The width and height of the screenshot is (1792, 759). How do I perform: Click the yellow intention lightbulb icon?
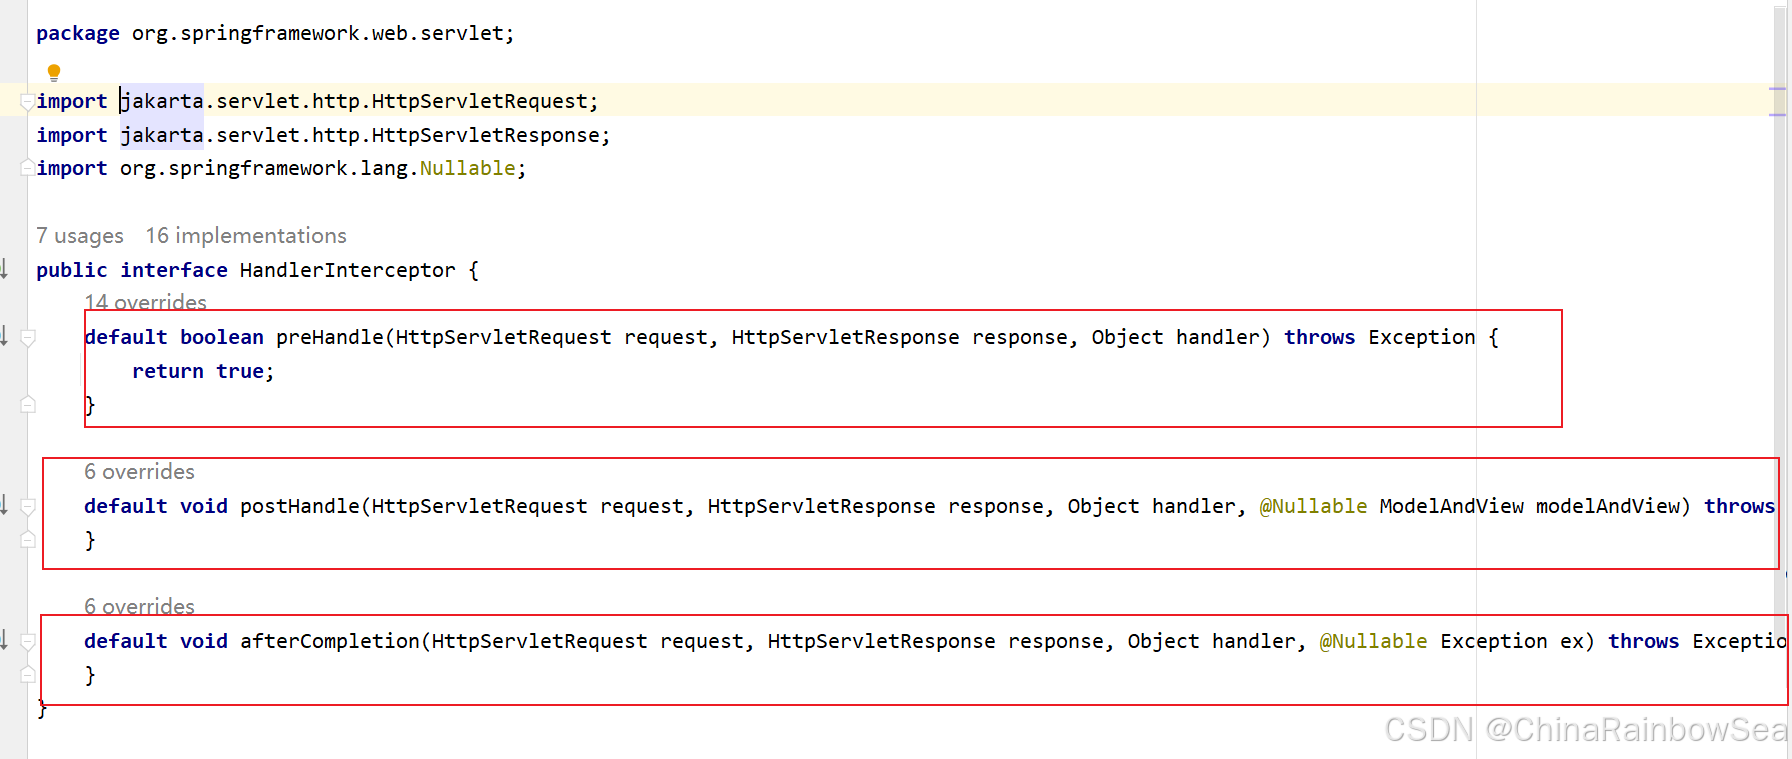point(54,72)
